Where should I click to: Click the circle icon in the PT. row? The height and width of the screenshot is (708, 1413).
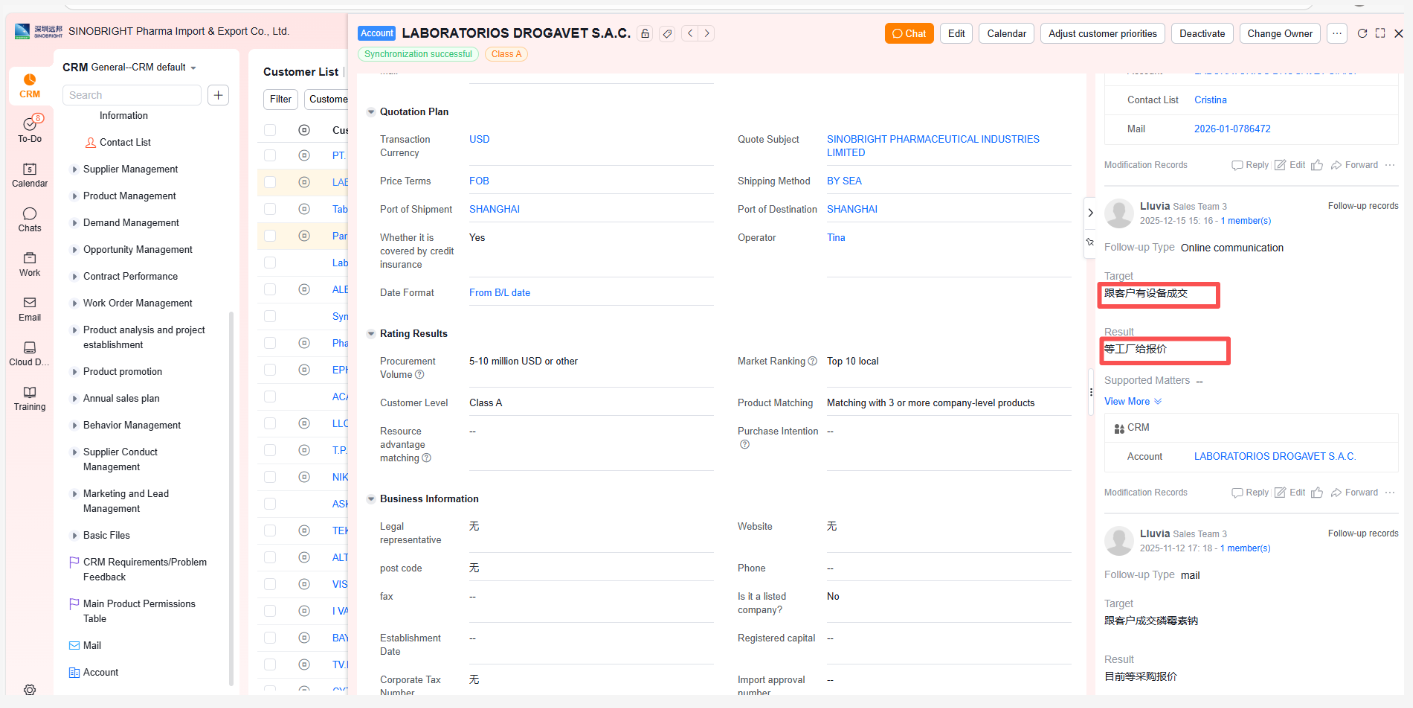tap(304, 155)
